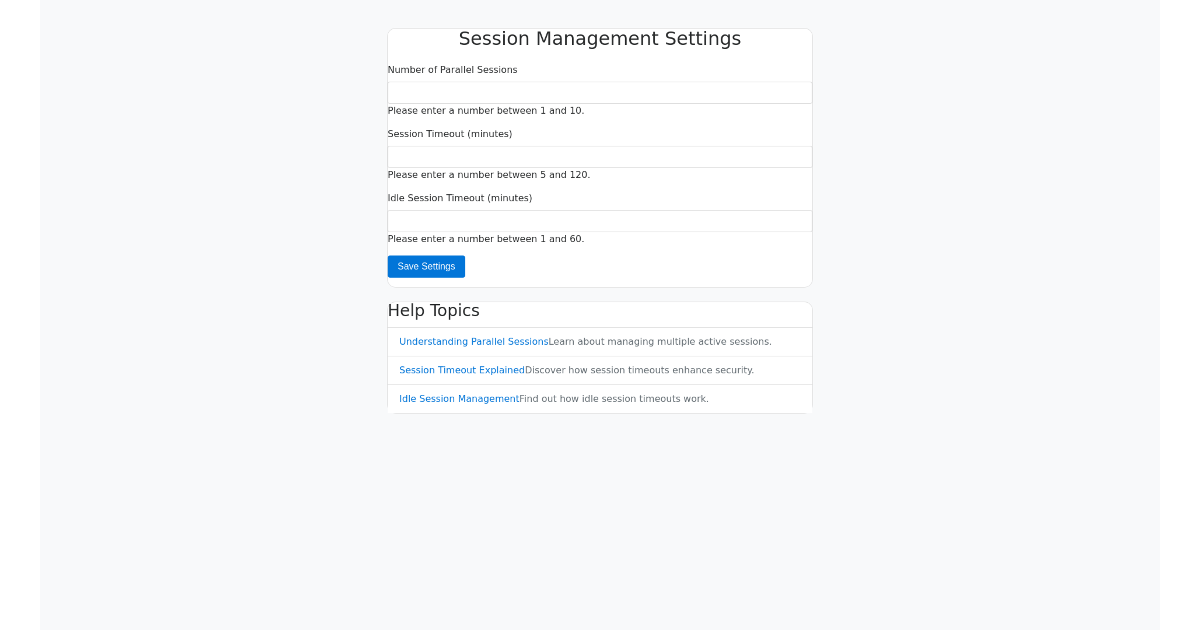Click the hint about 1 and 10
This screenshot has width=1200, height=630.
coord(485,111)
